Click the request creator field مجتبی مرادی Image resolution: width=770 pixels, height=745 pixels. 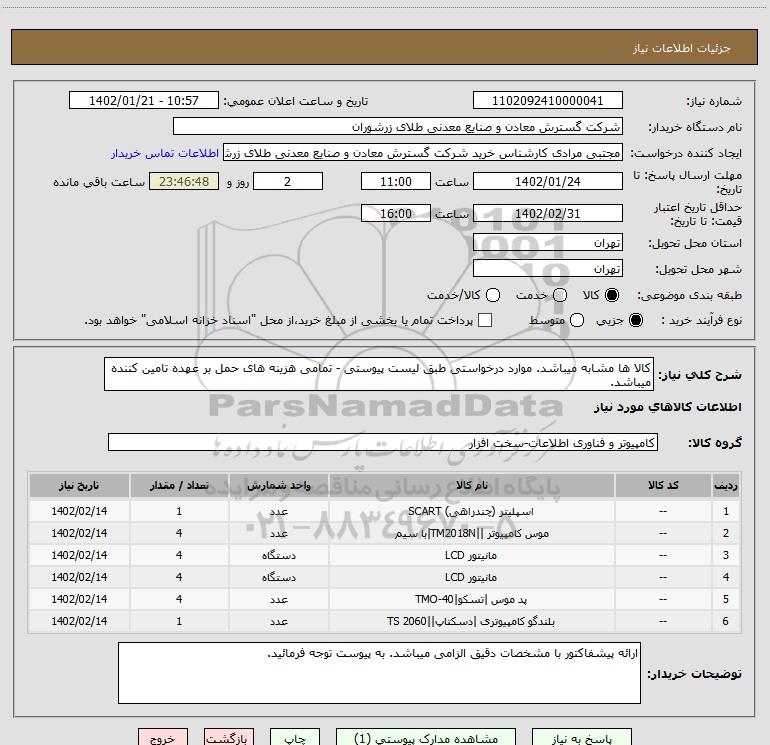coord(423,153)
